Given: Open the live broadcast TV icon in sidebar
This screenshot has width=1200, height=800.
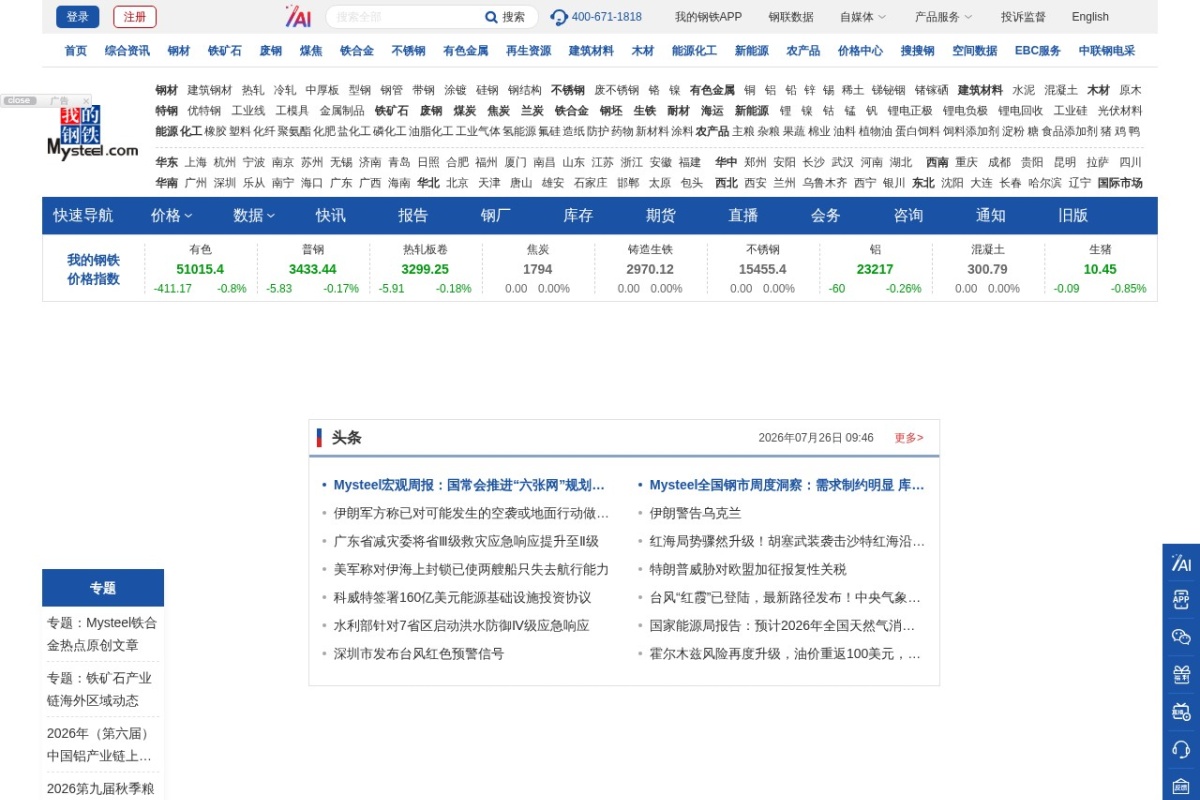Looking at the screenshot, I should click(x=1181, y=711).
